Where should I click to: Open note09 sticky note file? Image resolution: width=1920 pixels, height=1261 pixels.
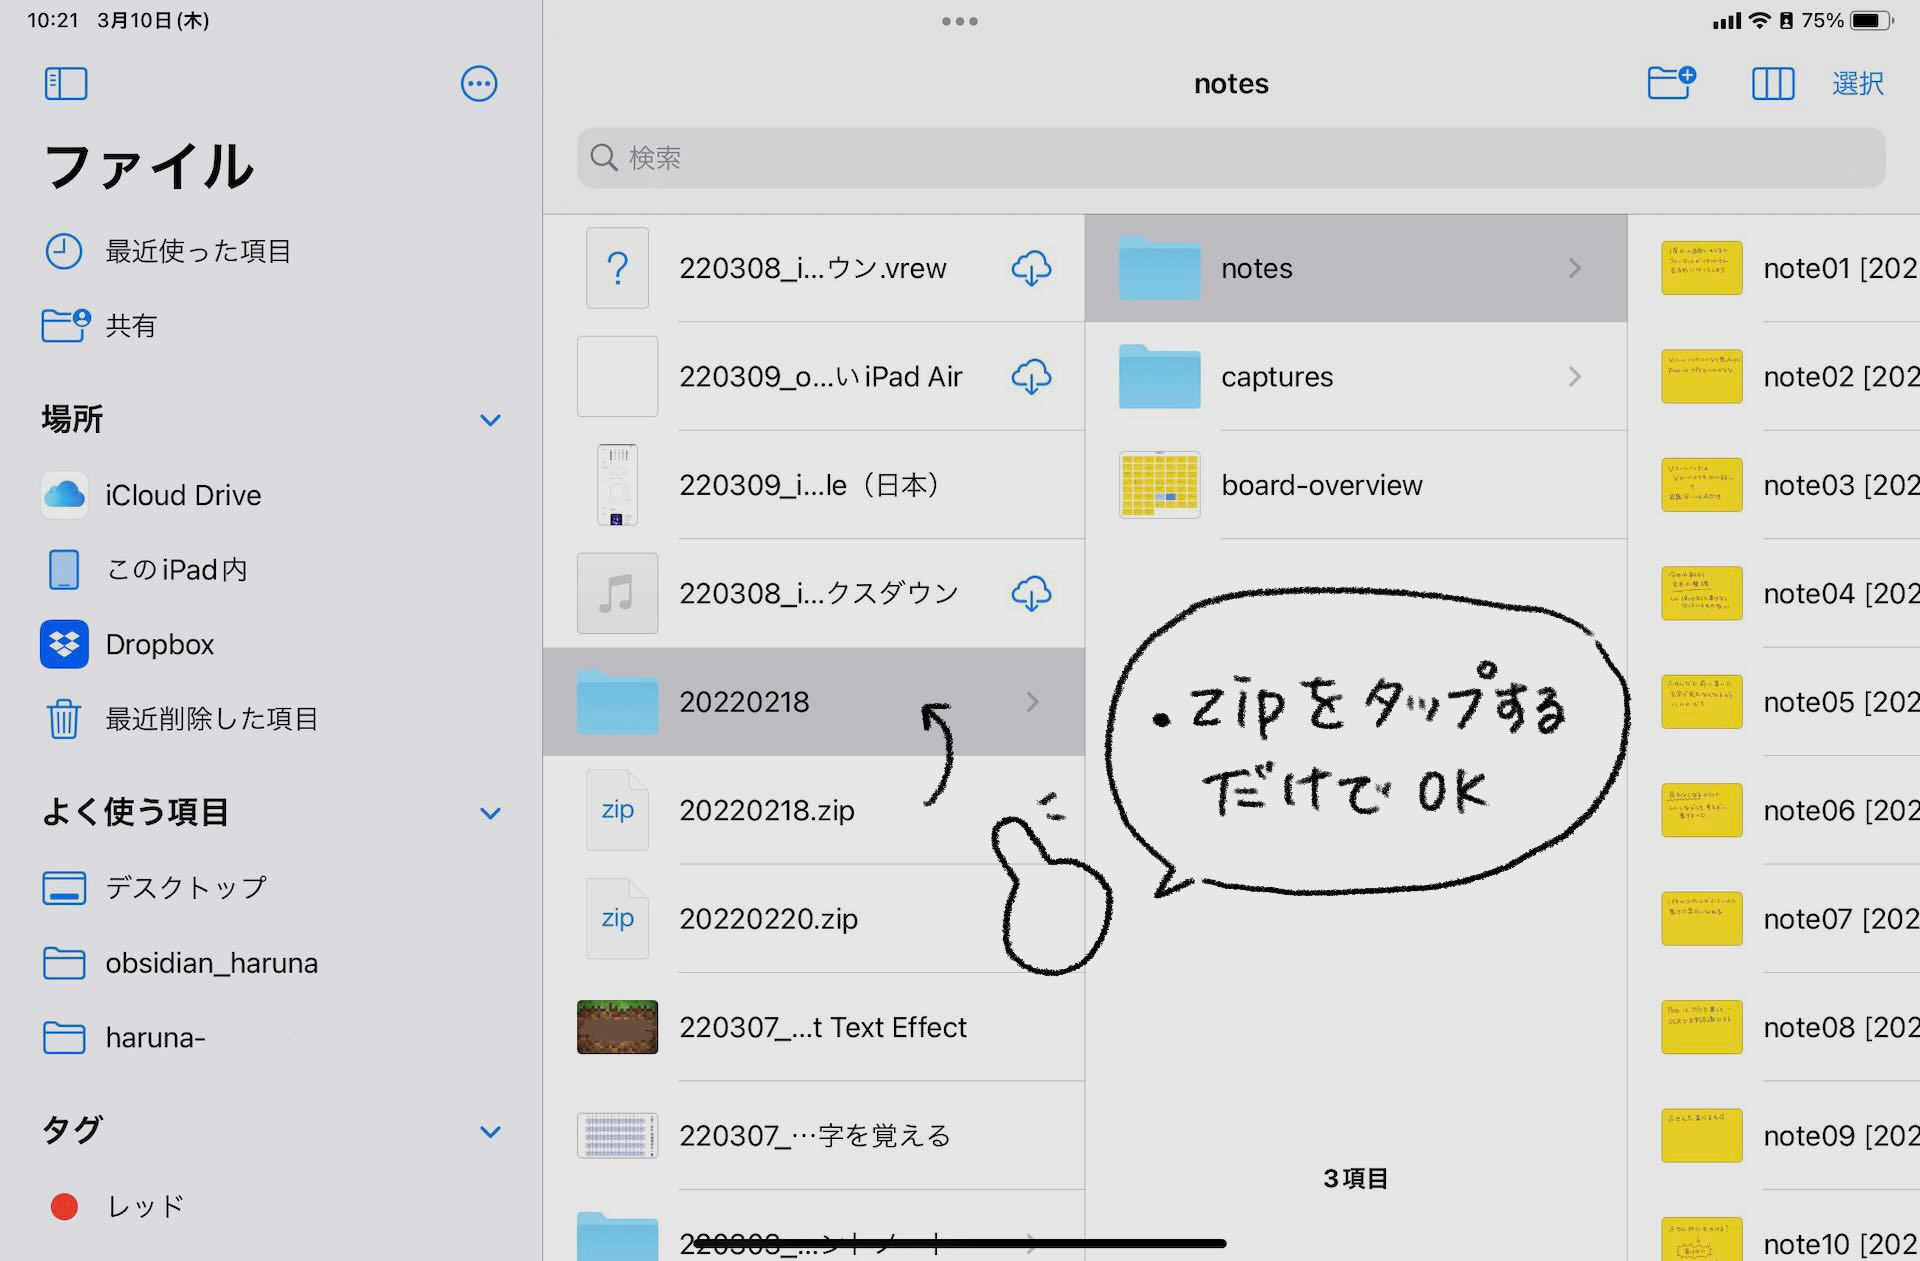(1774, 1136)
